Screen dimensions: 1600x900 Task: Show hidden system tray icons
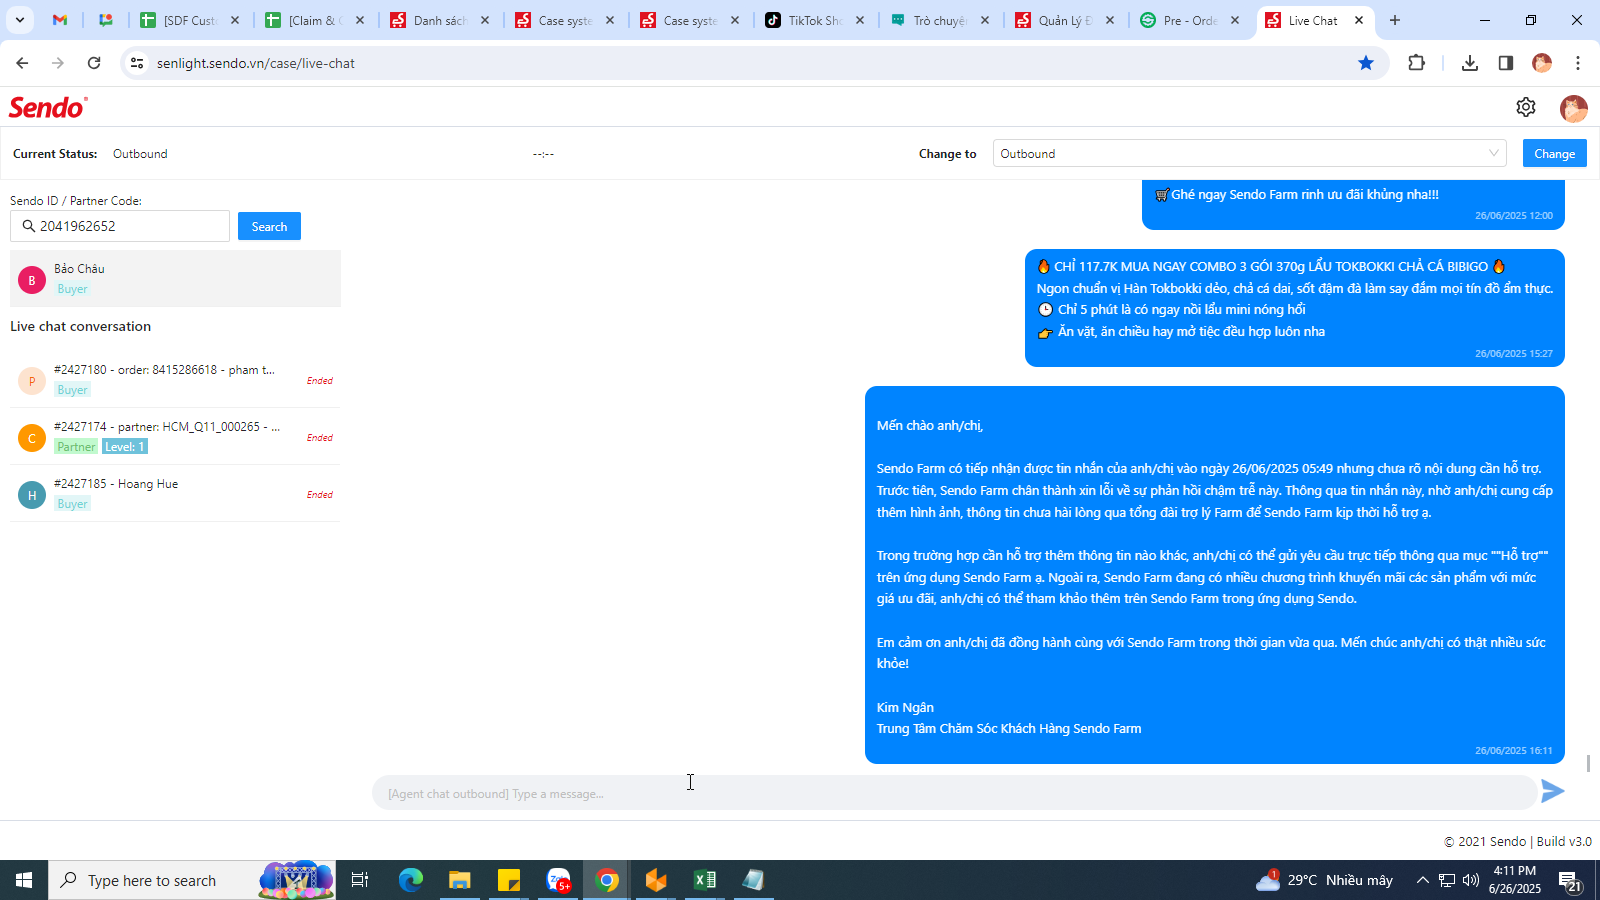[x=1422, y=880]
